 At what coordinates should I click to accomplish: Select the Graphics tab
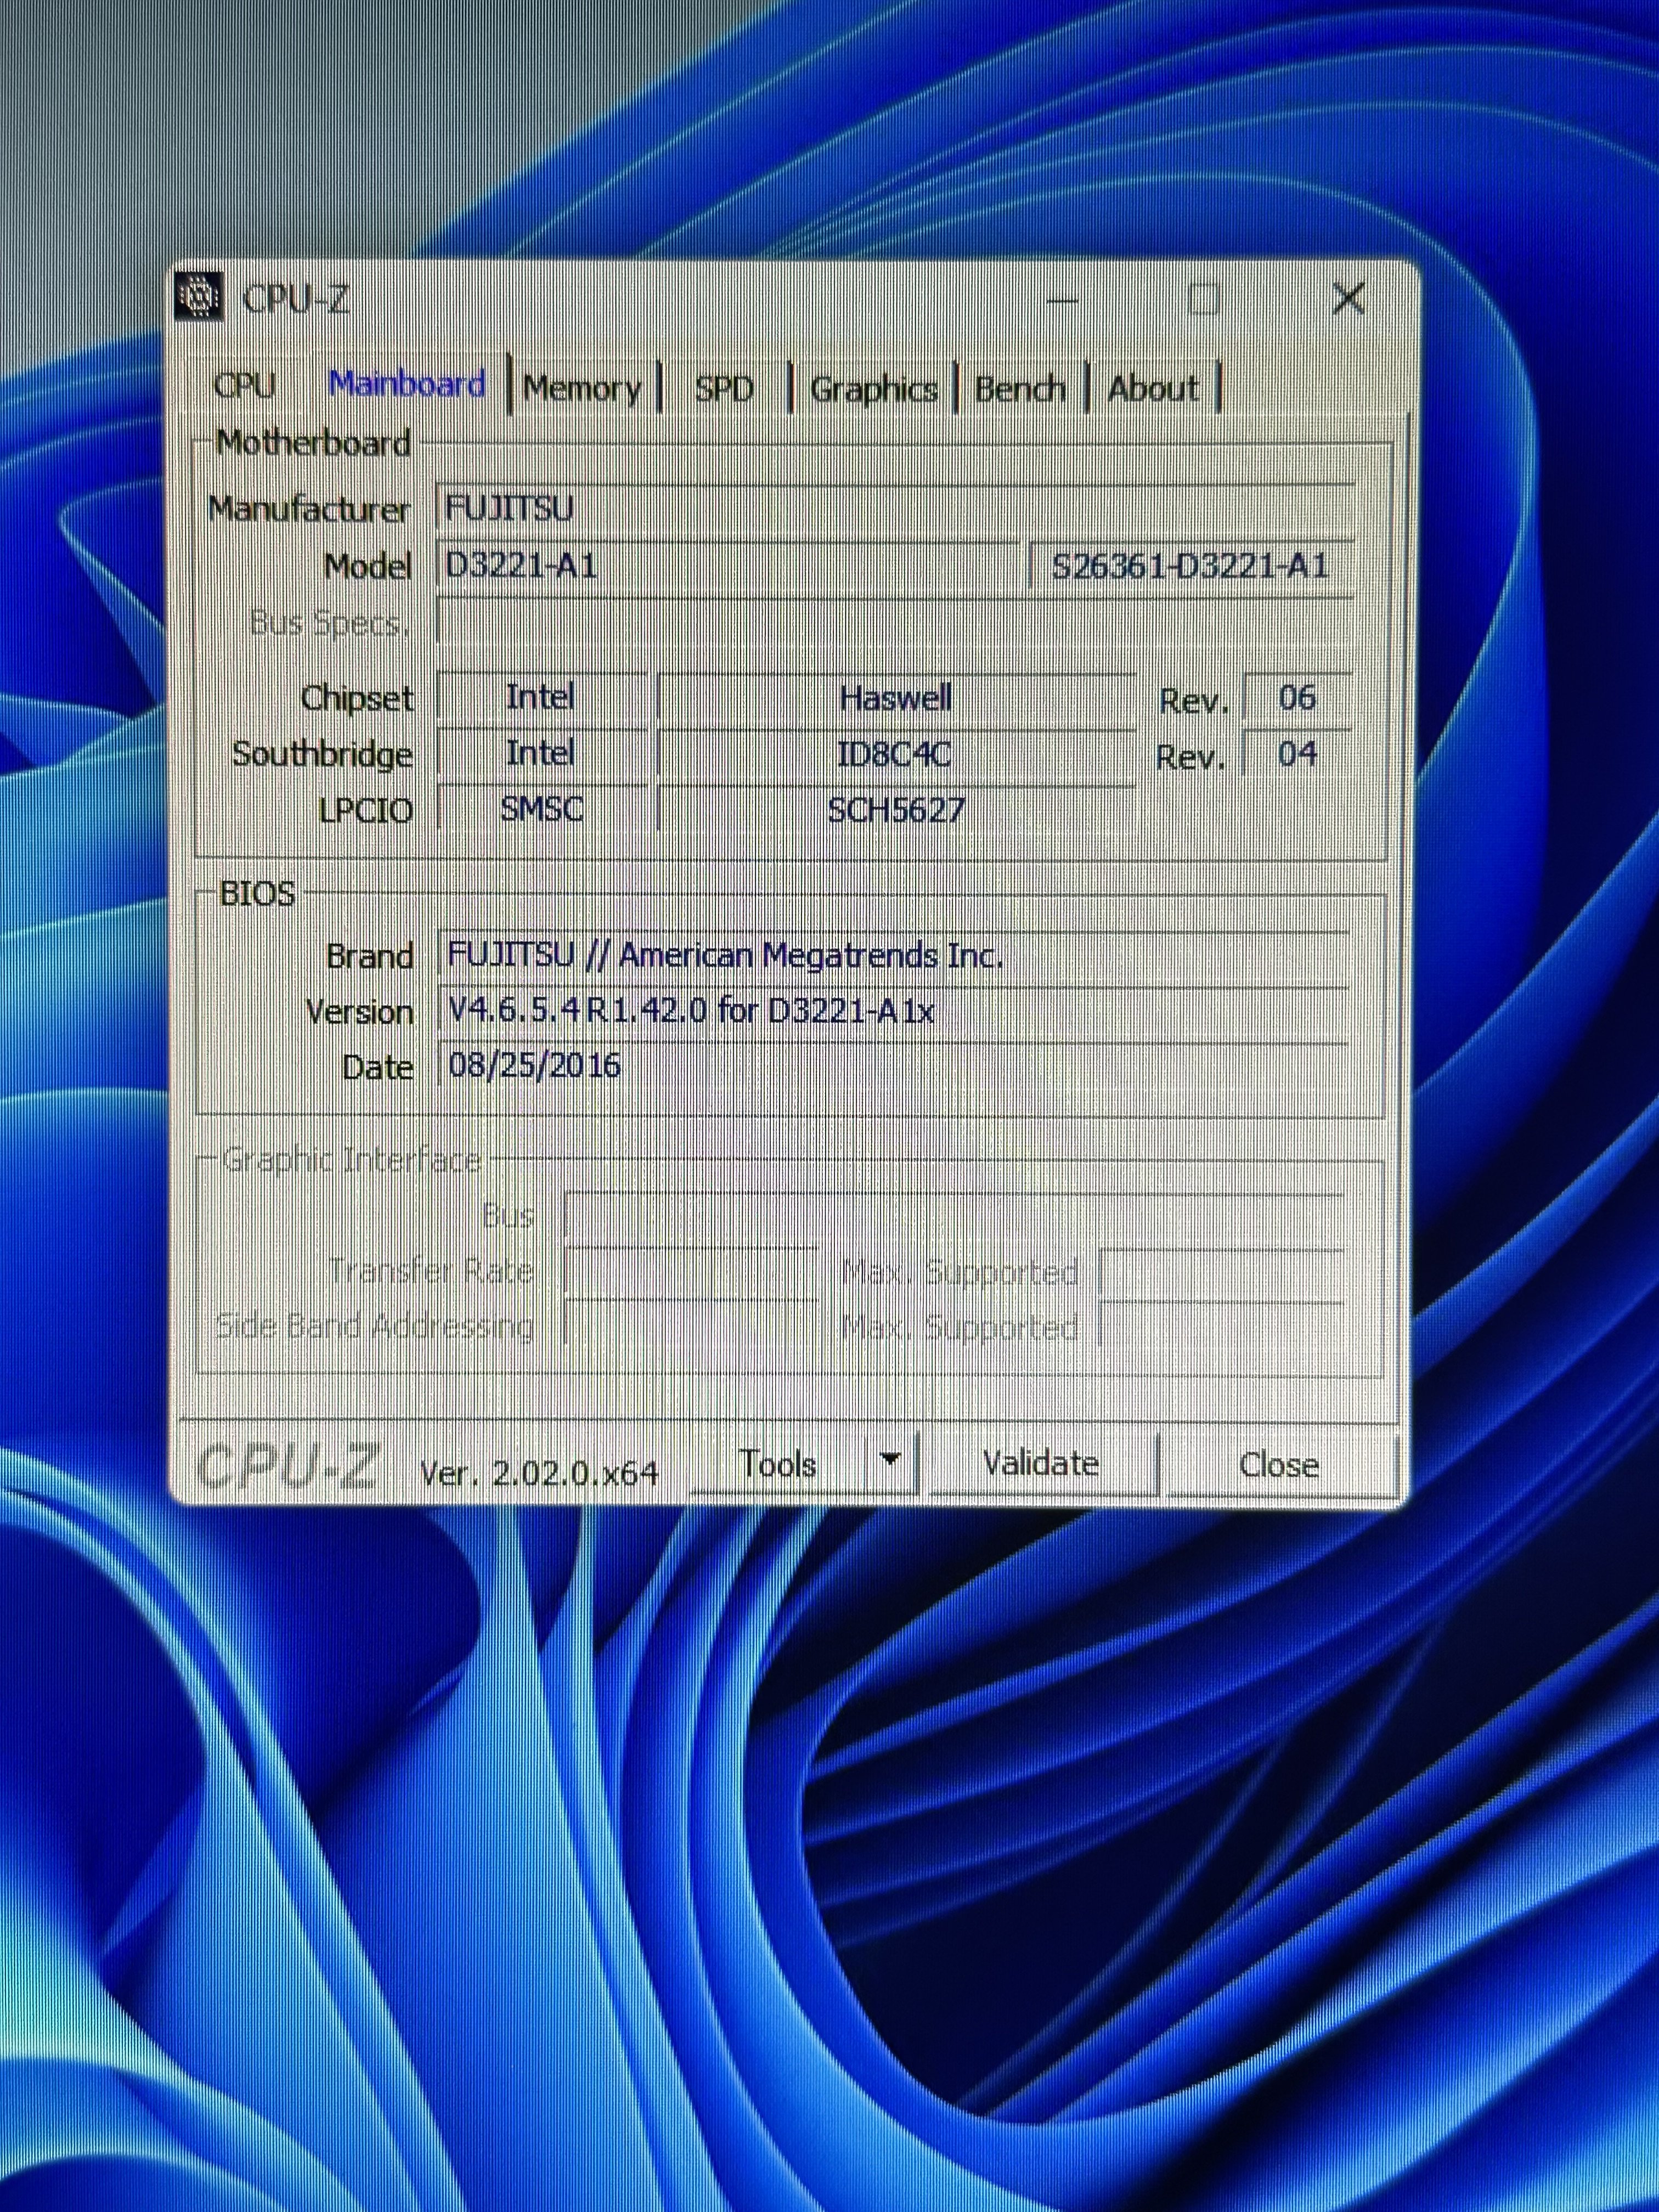(873, 389)
